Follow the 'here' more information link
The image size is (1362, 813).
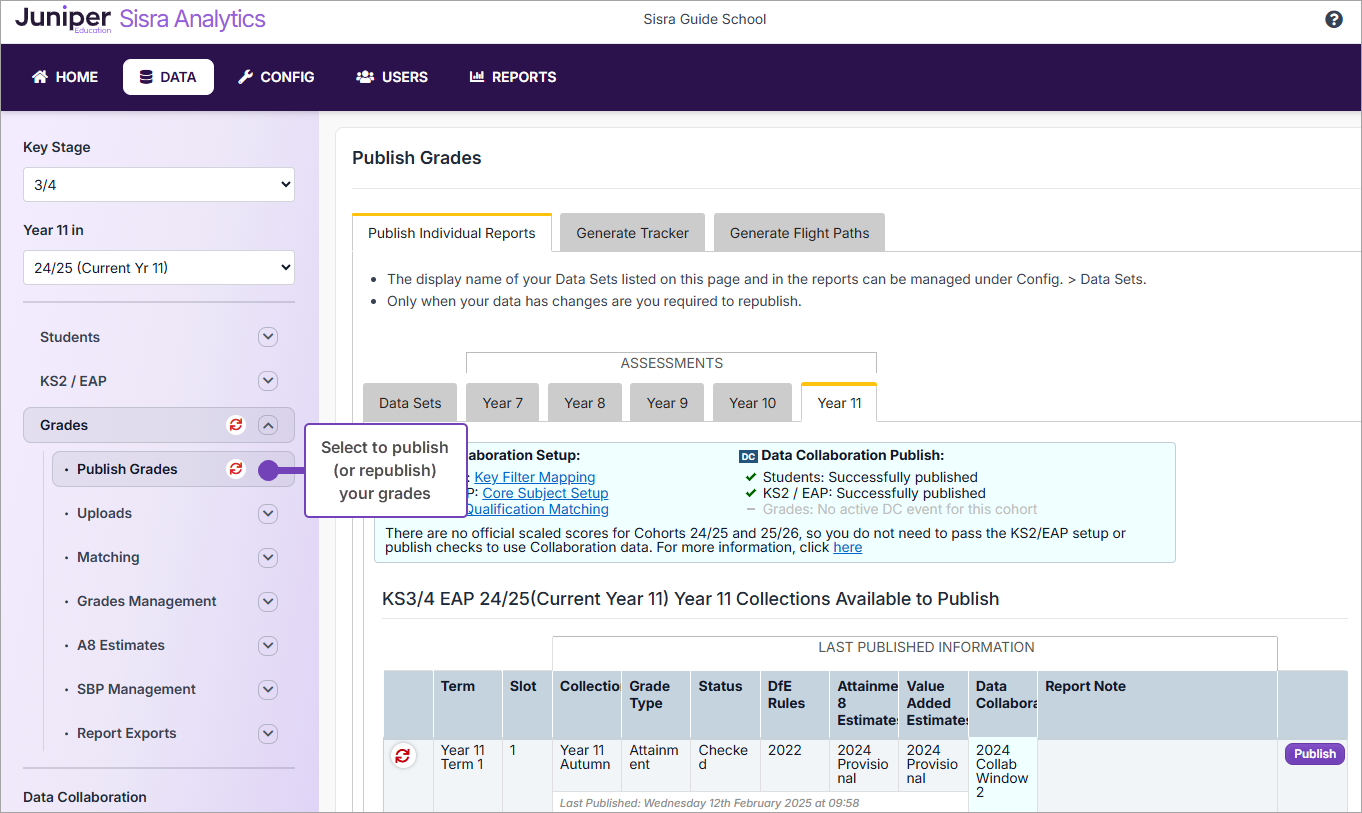(847, 548)
